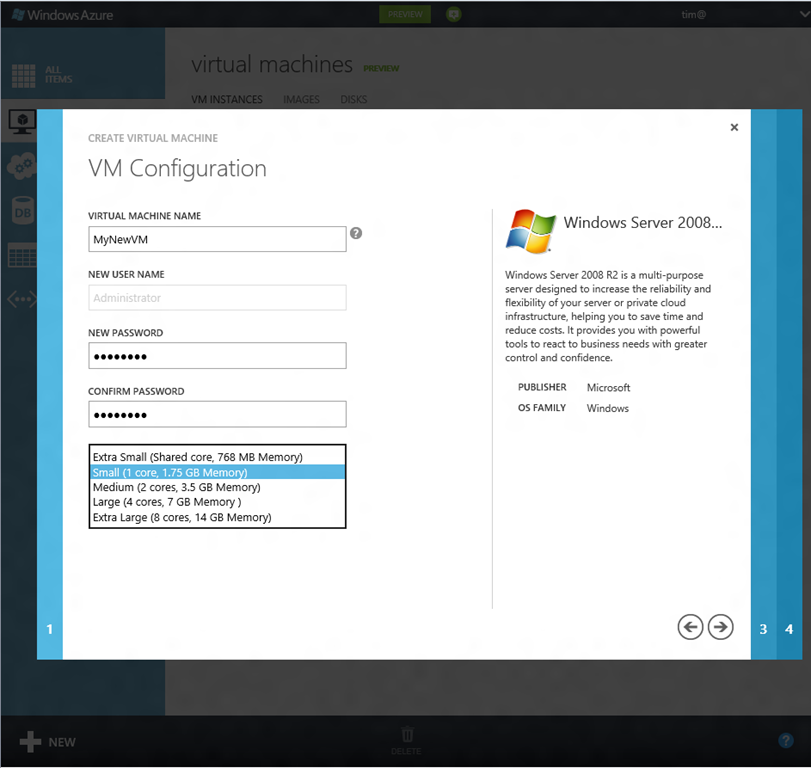Click the Windows Server 2008 logo image
This screenshot has width=811, height=768.
click(530, 231)
